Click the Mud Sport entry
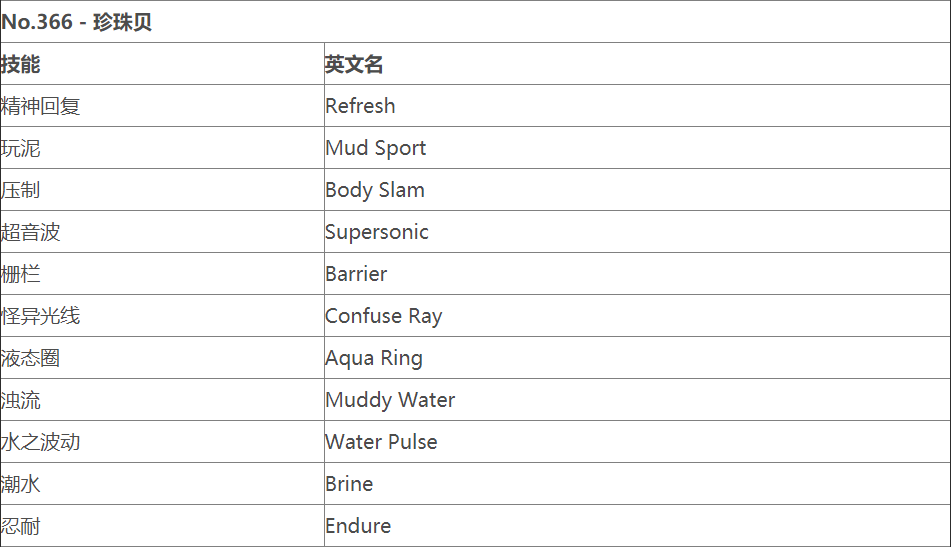 375,148
